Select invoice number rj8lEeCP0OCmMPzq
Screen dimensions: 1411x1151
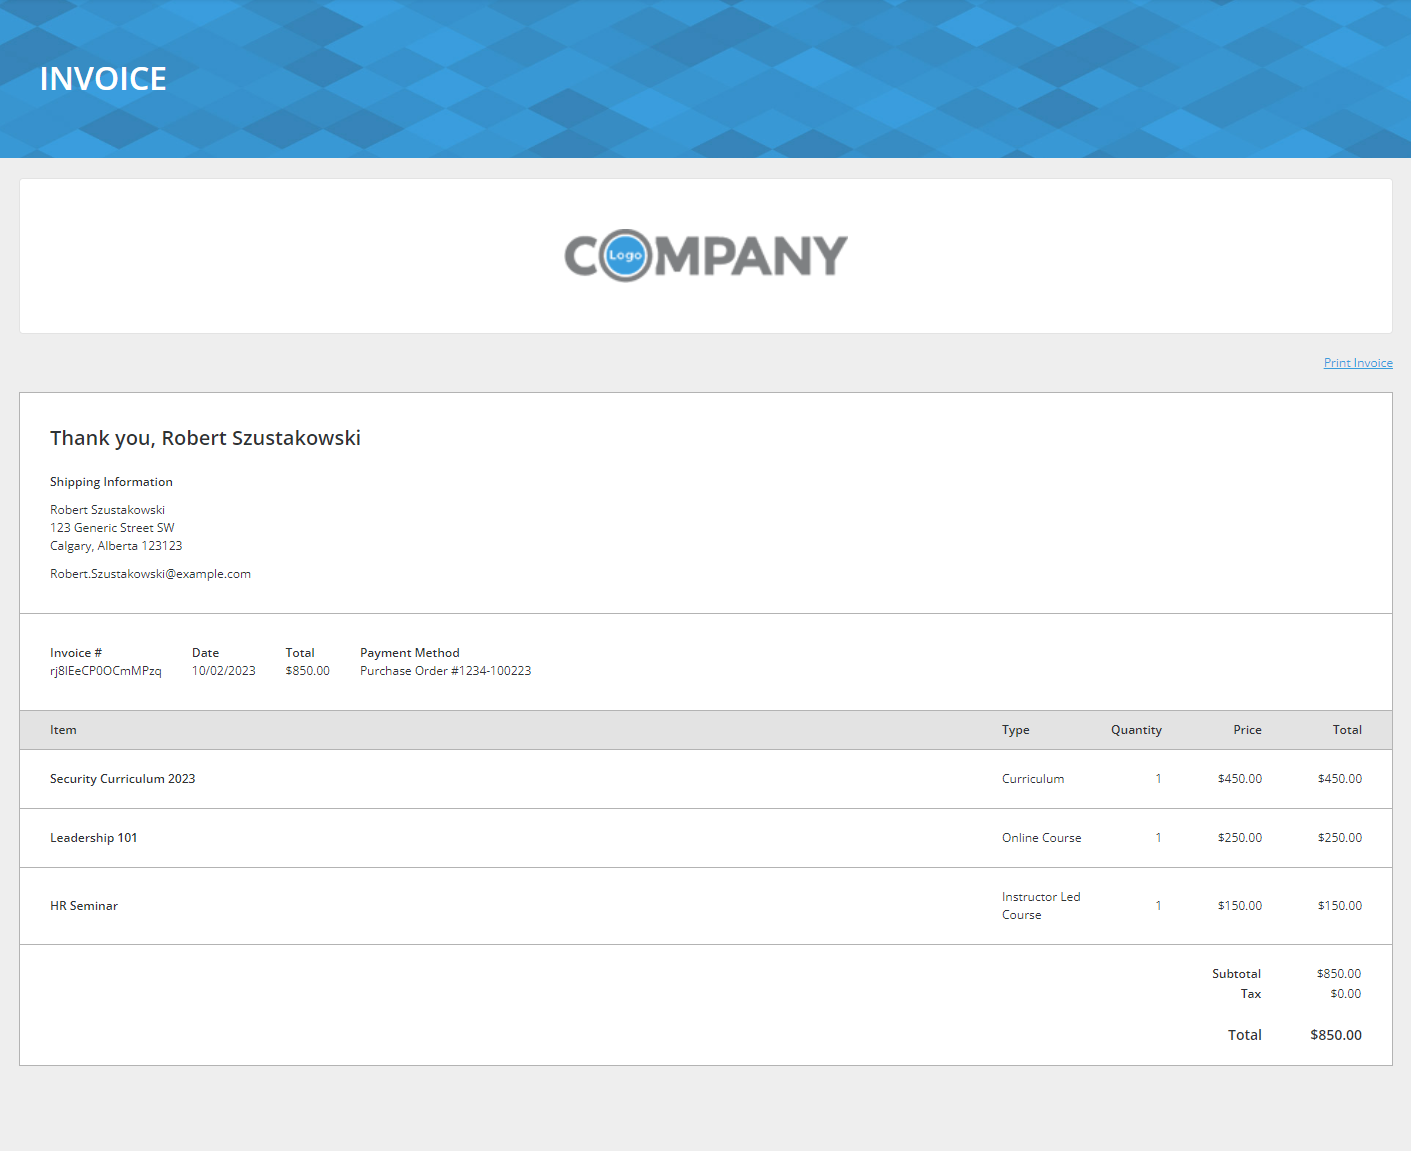pos(106,671)
